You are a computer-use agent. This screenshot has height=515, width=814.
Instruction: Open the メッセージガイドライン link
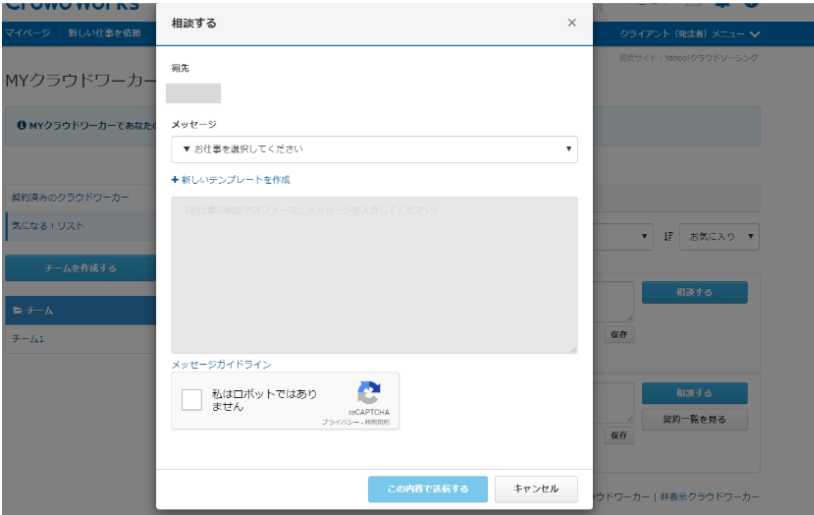click(221, 365)
